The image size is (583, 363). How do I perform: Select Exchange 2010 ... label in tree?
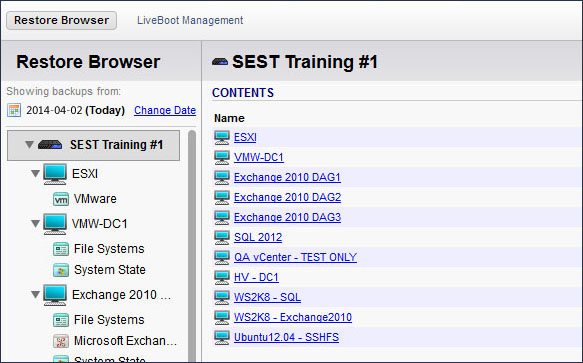point(122,295)
